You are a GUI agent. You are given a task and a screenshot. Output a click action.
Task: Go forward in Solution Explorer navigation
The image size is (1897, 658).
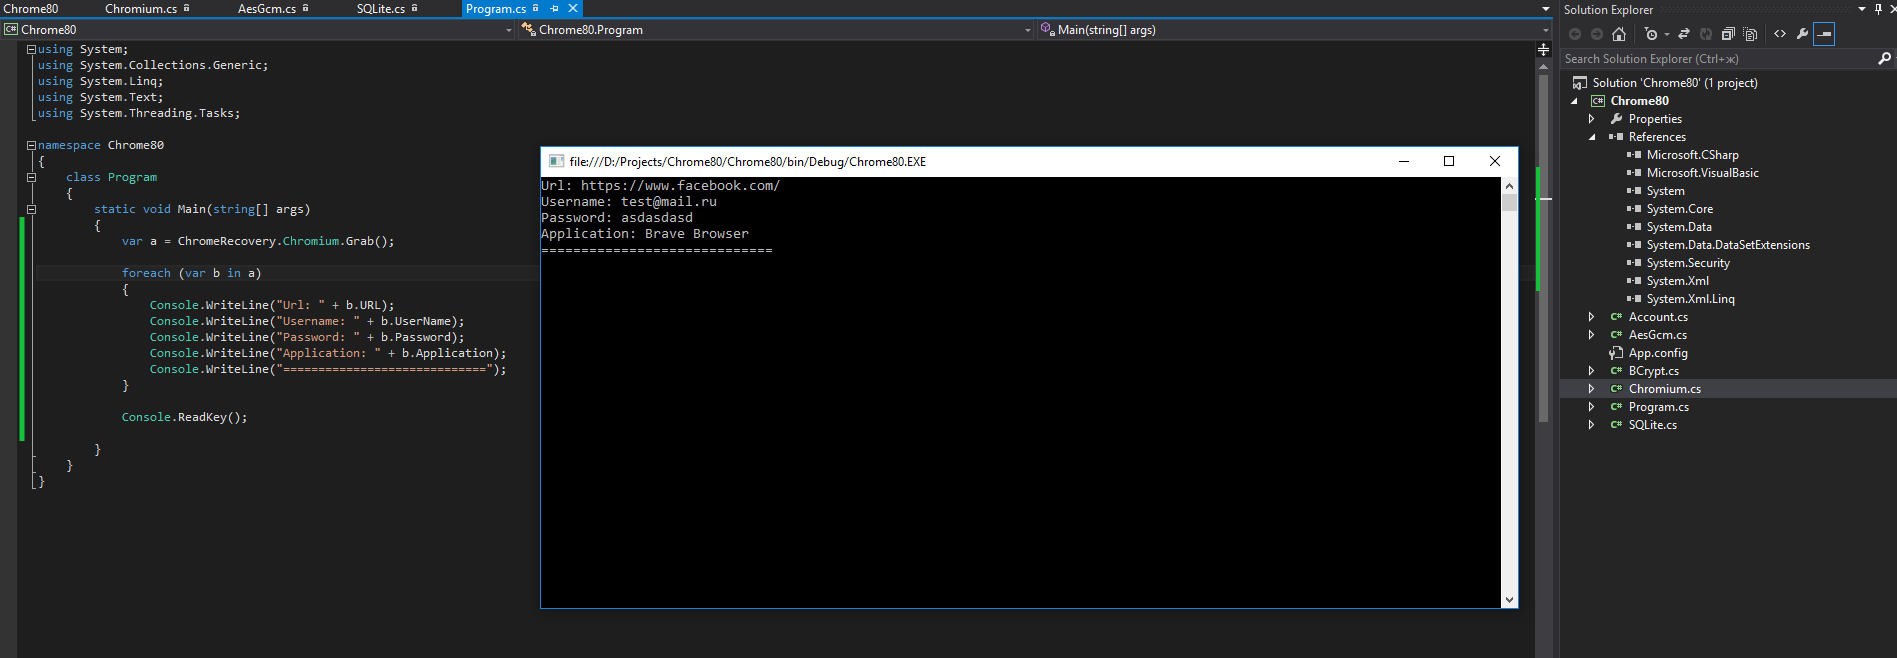(1597, 34)
